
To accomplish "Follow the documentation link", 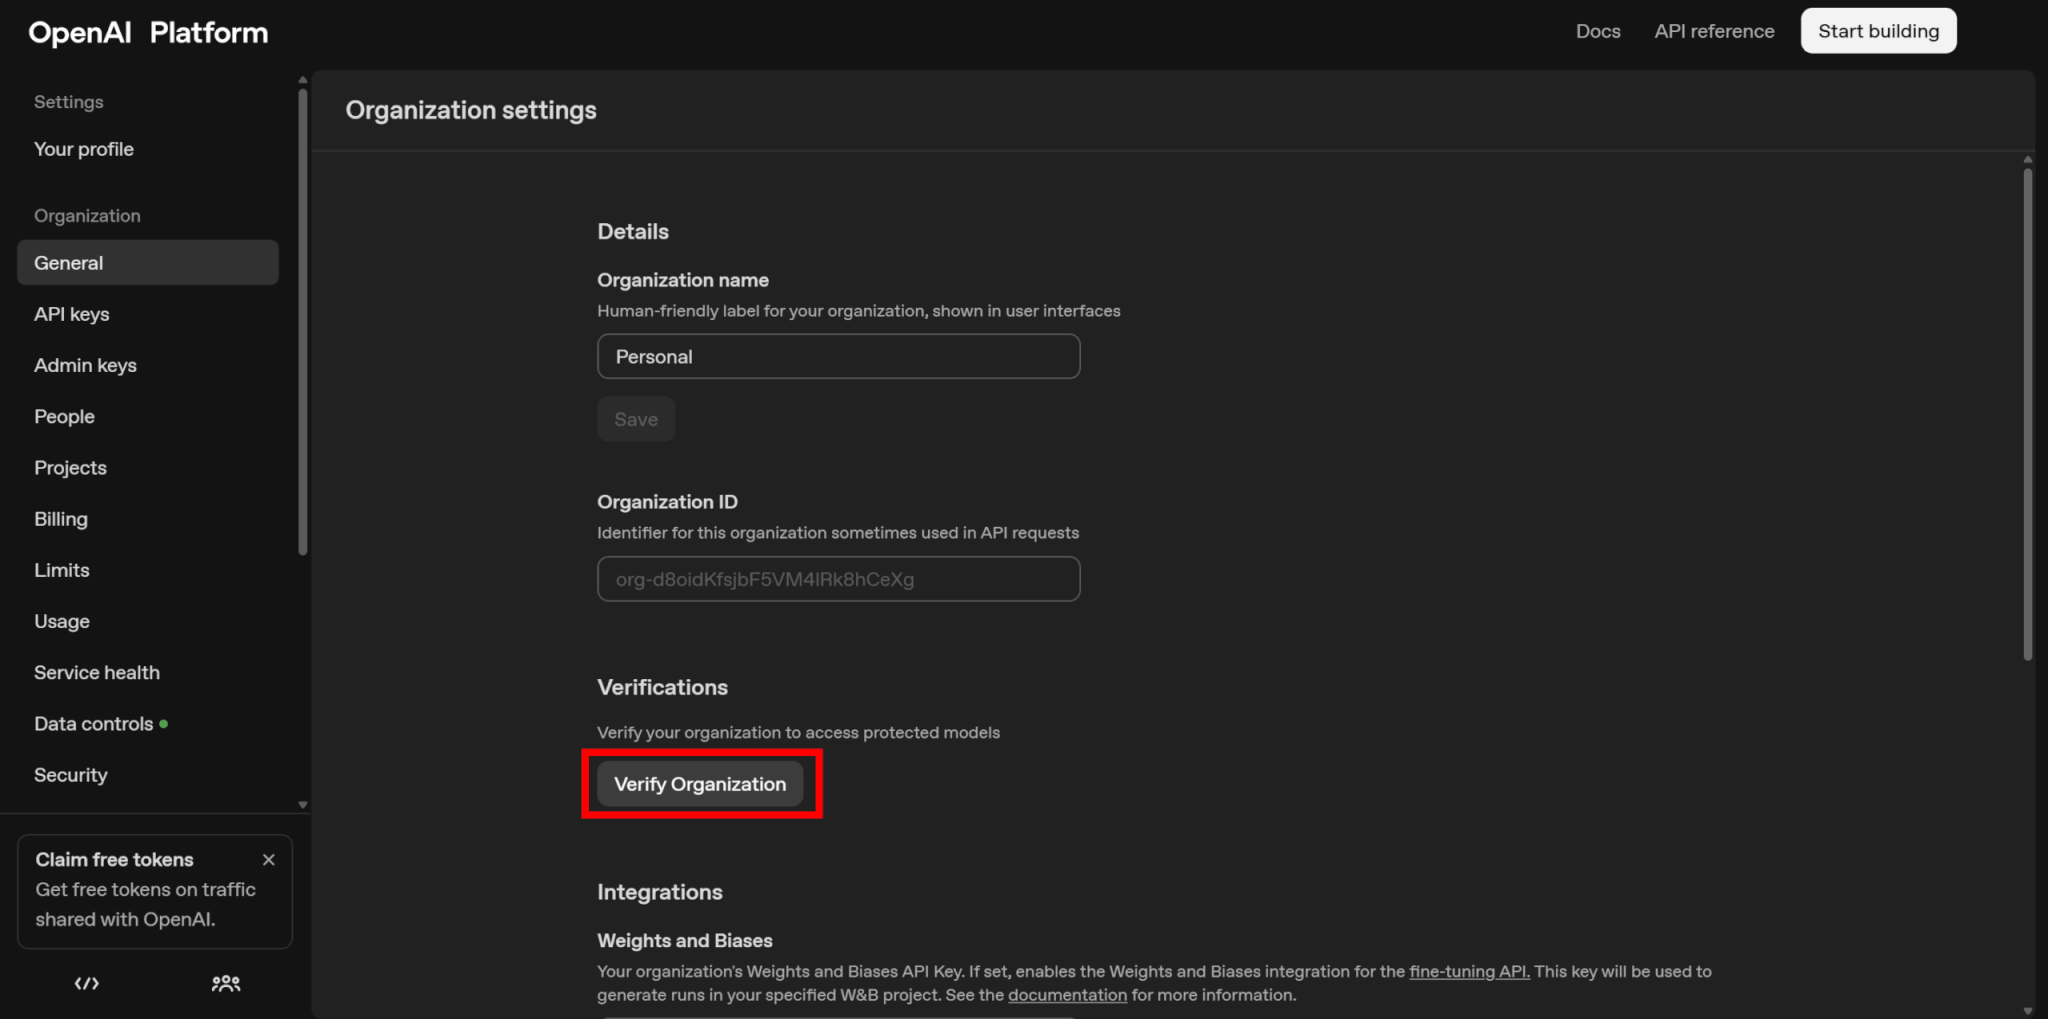I will (x=1067, y=996).
